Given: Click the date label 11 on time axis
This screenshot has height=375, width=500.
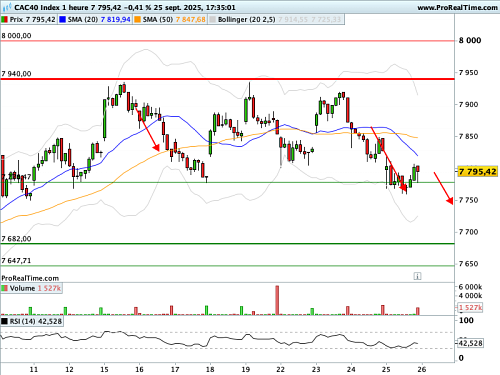Looking at the screenshot, I should pyautogui.click(x=34, y=369).
